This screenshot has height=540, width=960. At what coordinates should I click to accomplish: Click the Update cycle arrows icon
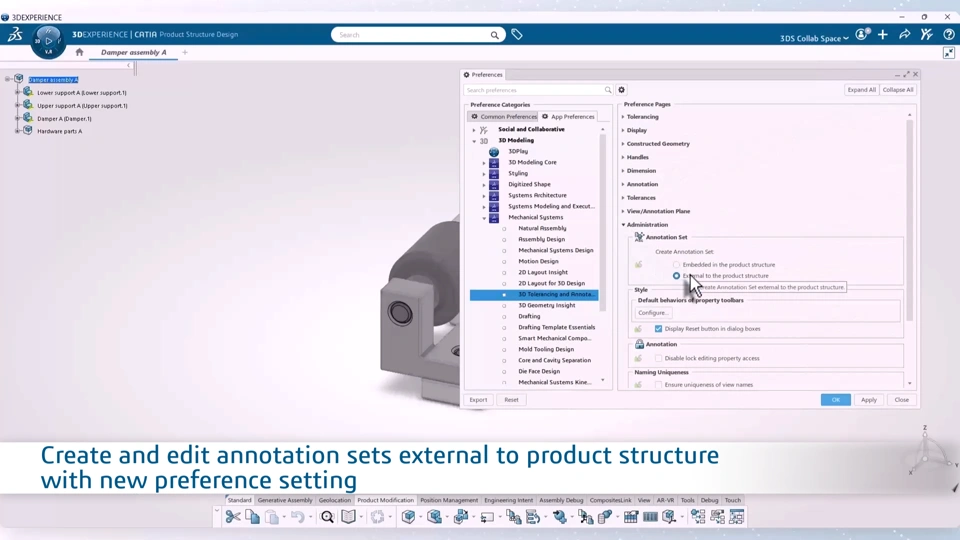point(377,517)
